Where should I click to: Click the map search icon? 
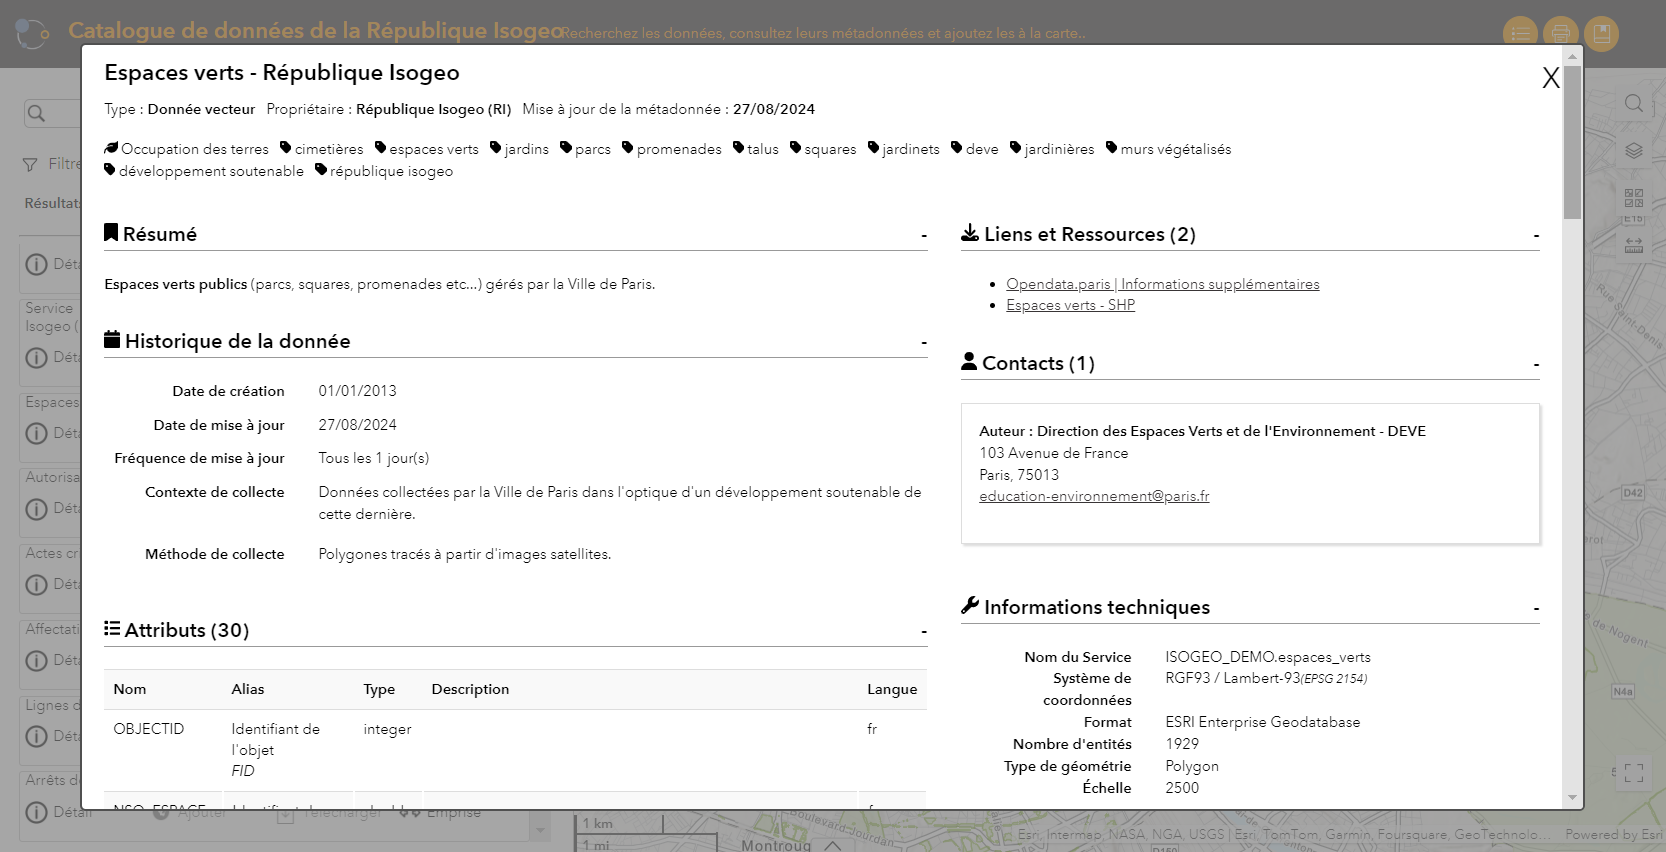[x=1634, y=103]
